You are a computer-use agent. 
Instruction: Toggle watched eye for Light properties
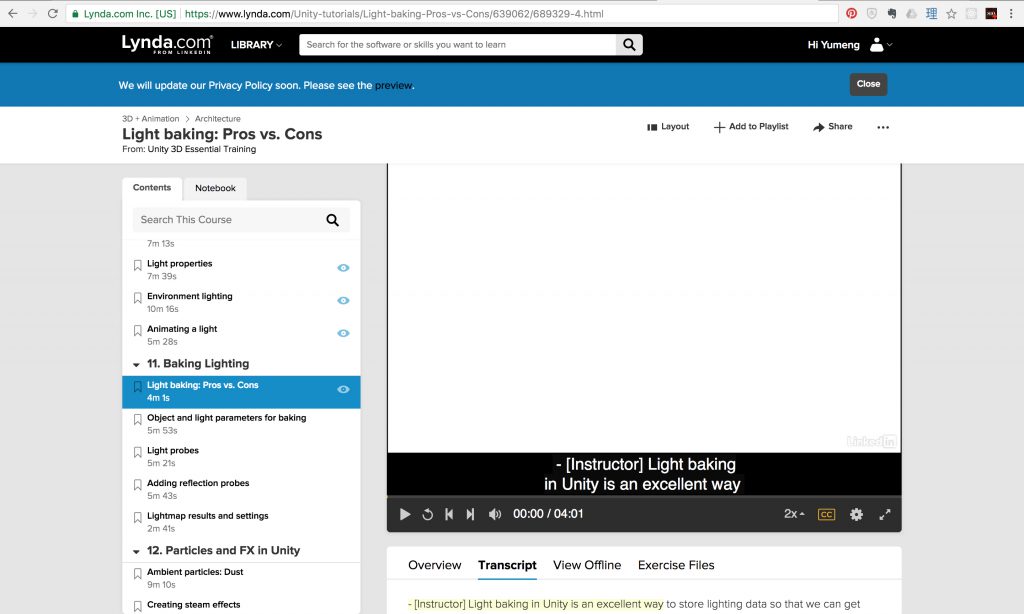point(343,268)
